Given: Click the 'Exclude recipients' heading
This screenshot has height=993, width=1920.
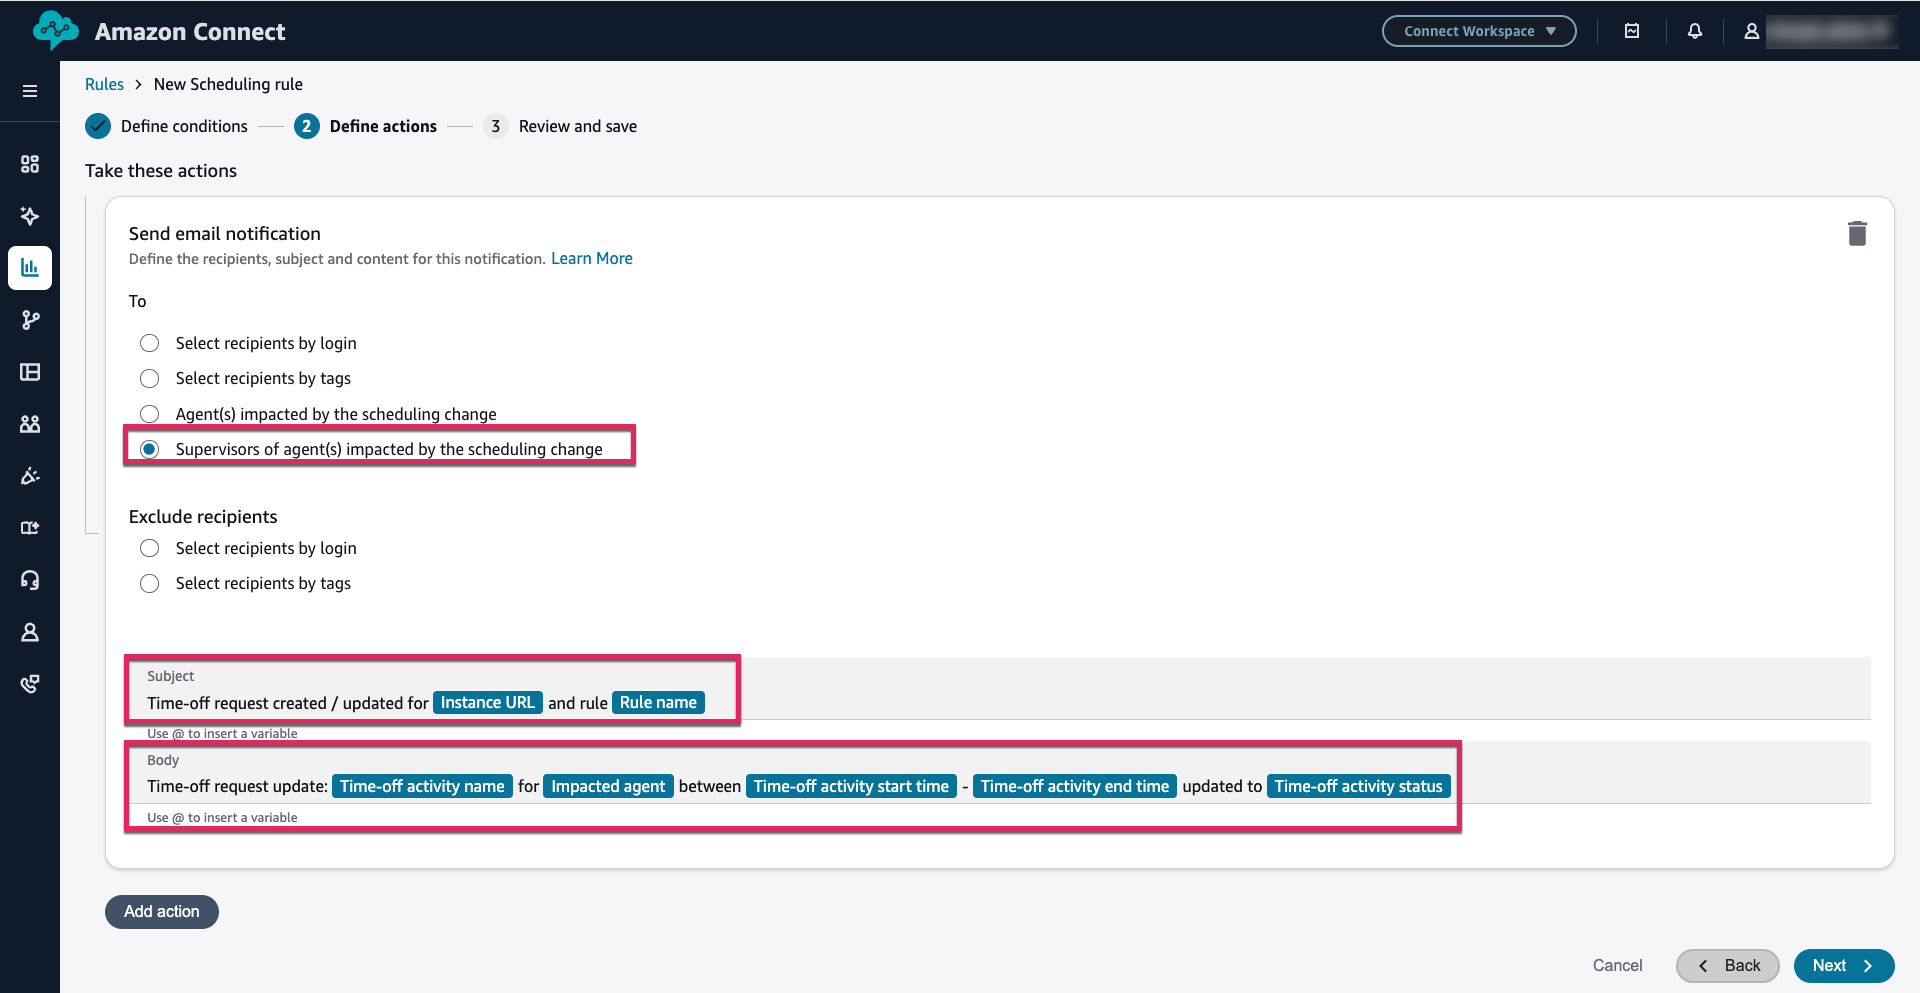Looking at the screenshot, I should point(203,517).
